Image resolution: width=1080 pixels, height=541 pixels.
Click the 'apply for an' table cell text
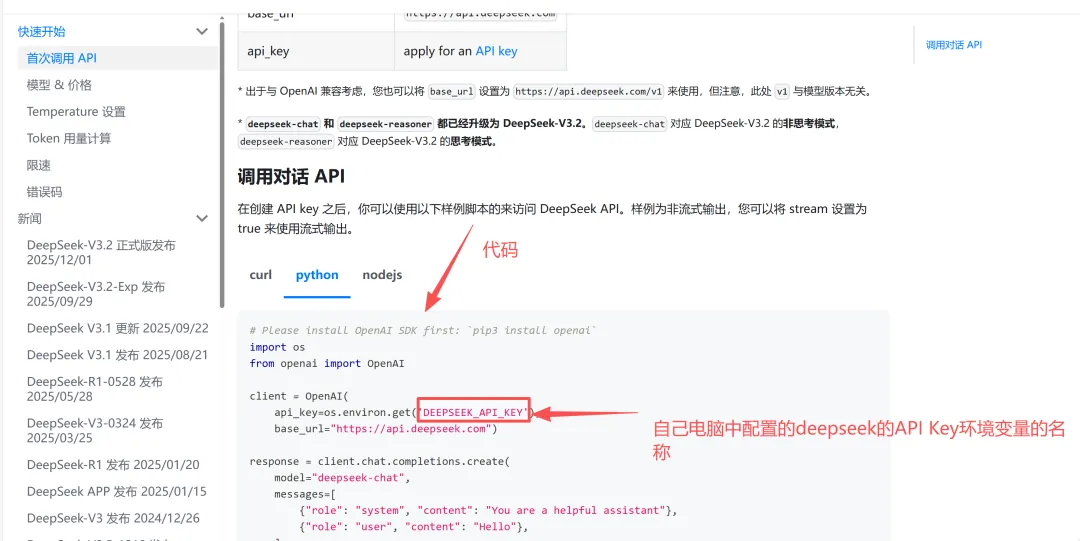pos(438,51)
